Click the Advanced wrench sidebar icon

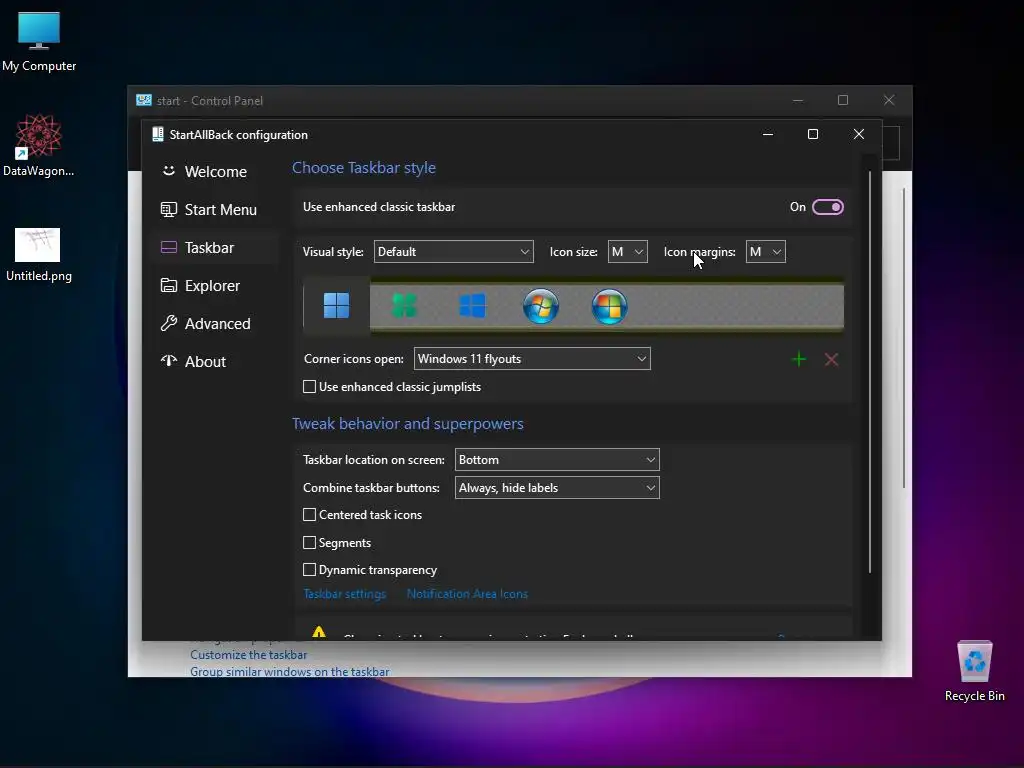168,323
